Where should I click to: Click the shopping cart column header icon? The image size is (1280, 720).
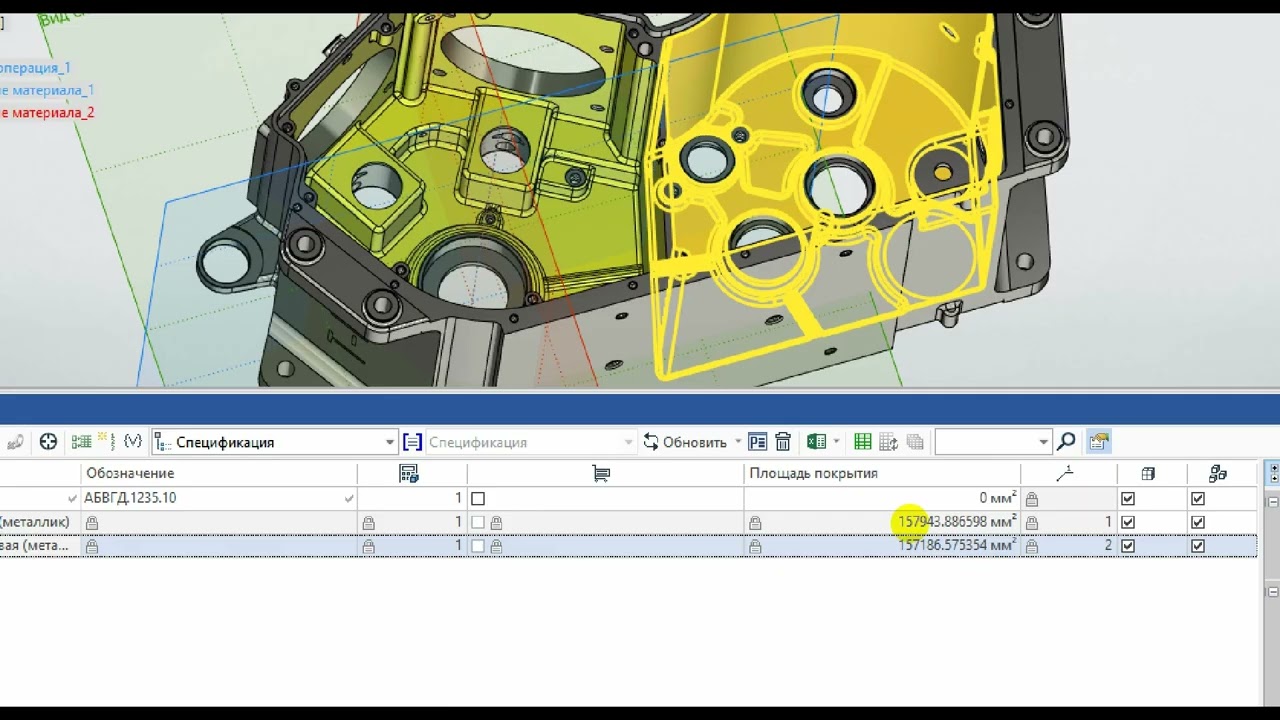tap(601, 473)
